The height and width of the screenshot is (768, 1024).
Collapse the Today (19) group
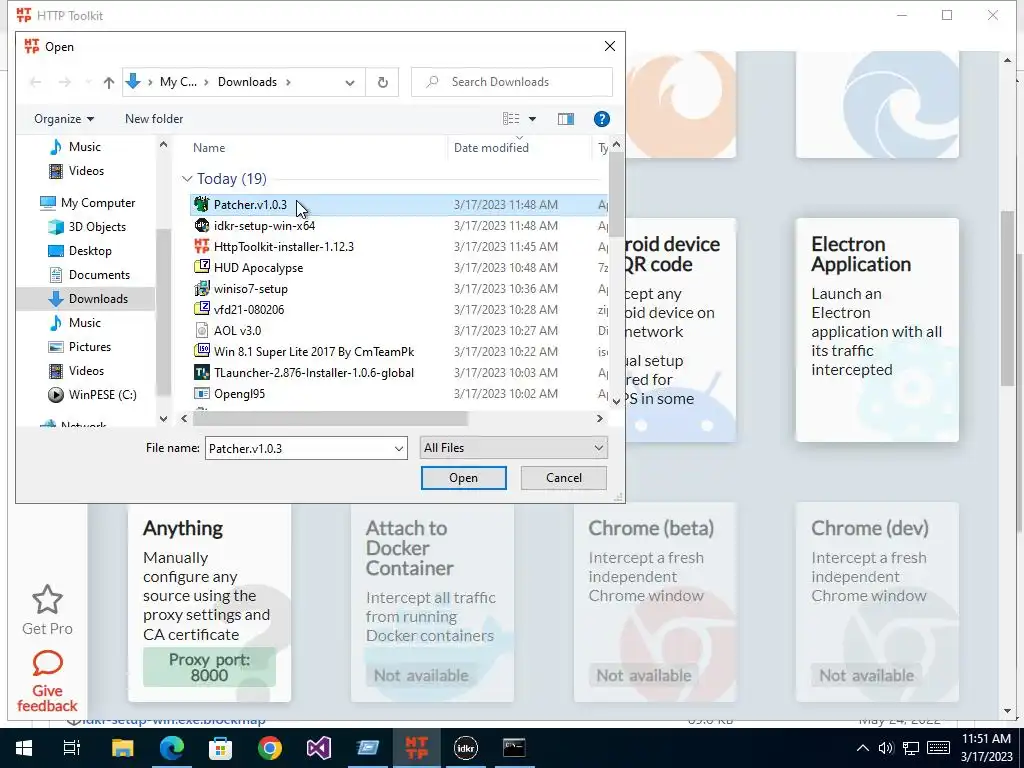187,179
